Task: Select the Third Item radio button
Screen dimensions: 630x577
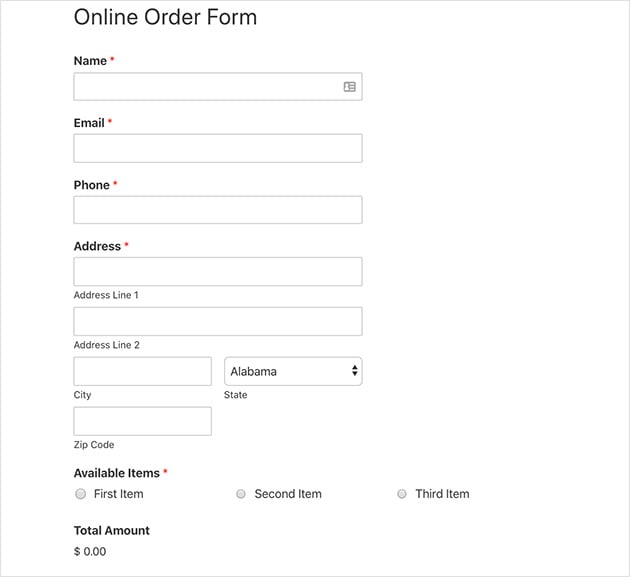Action: [402, 493]
